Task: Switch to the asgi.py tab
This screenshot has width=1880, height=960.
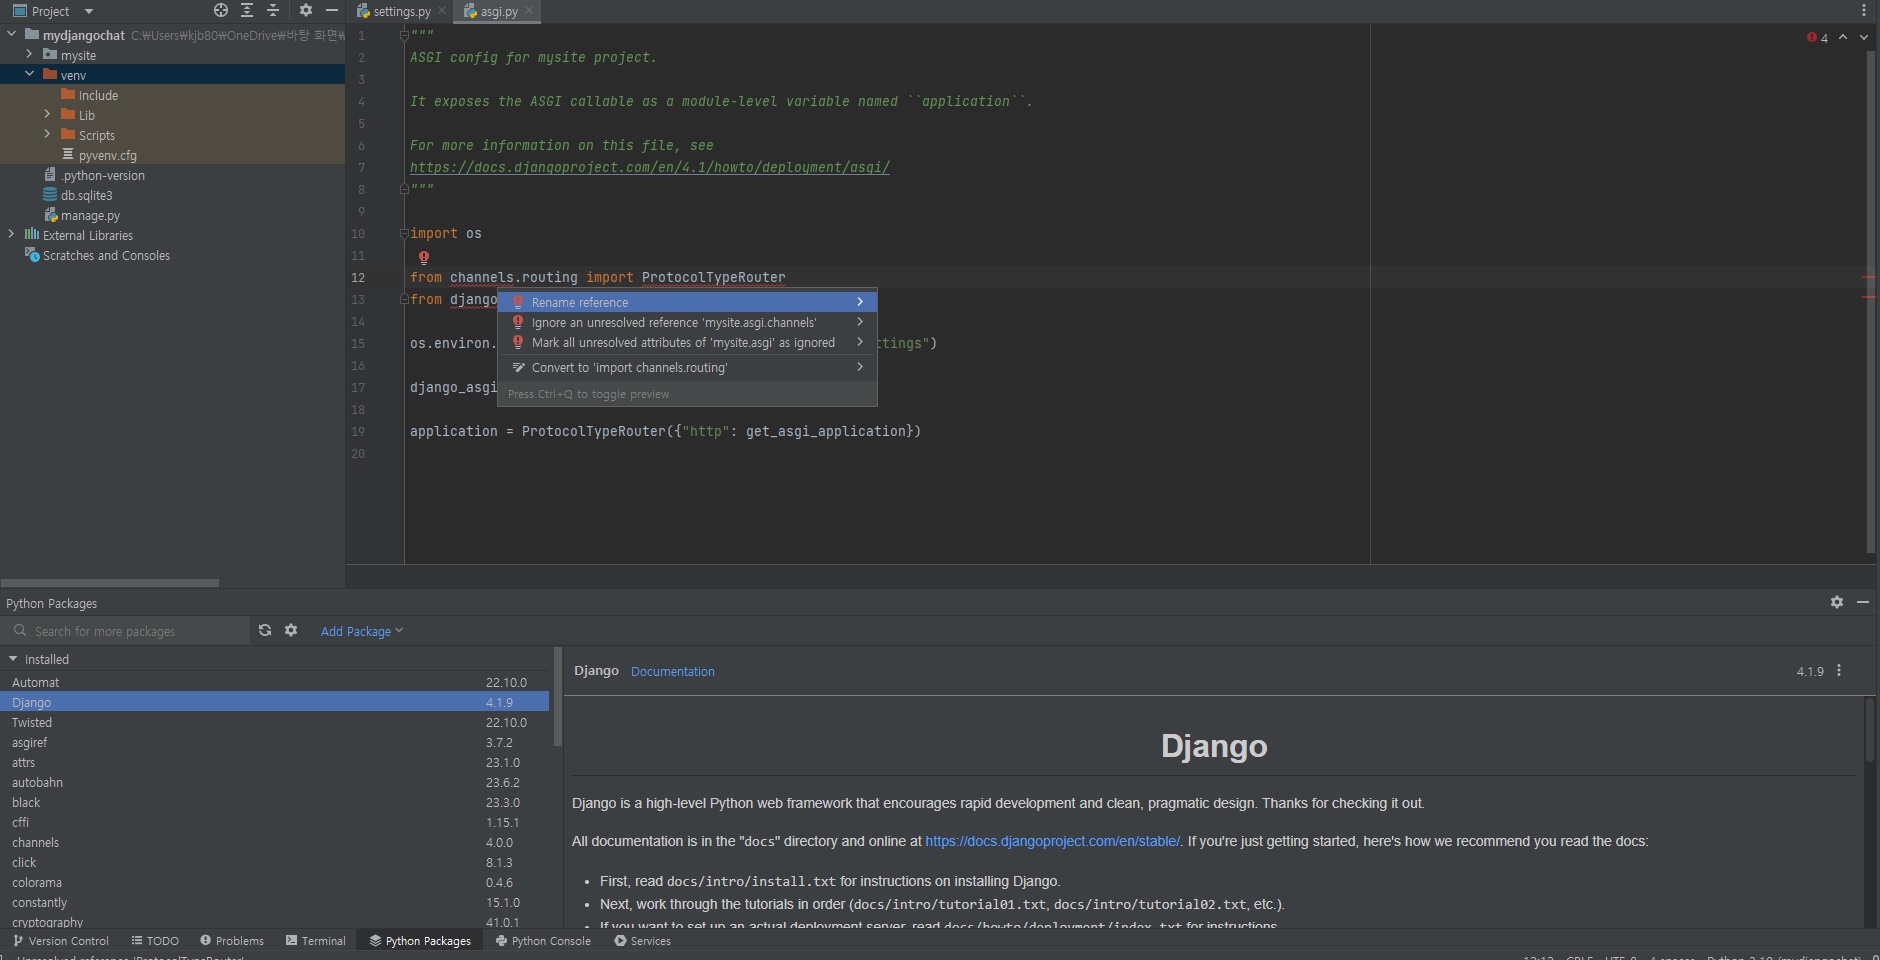Action: click(498, 11)
